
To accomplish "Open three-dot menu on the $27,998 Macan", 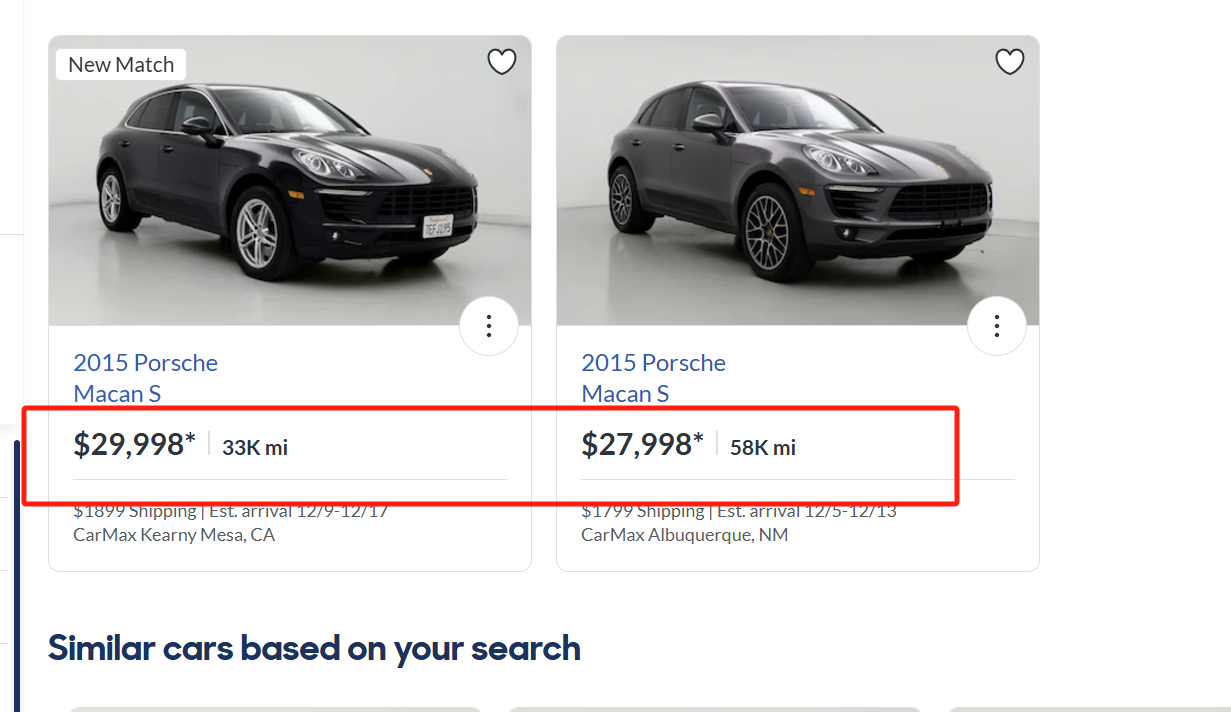I will [x=997, y=326].
